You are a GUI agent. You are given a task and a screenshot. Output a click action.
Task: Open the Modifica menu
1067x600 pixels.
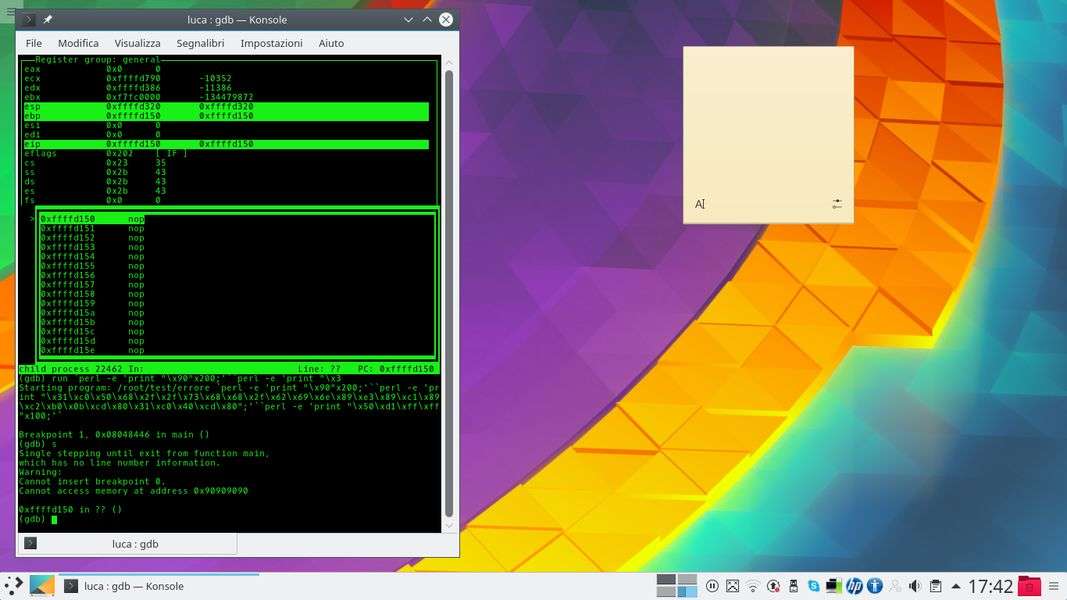[78, 43]
